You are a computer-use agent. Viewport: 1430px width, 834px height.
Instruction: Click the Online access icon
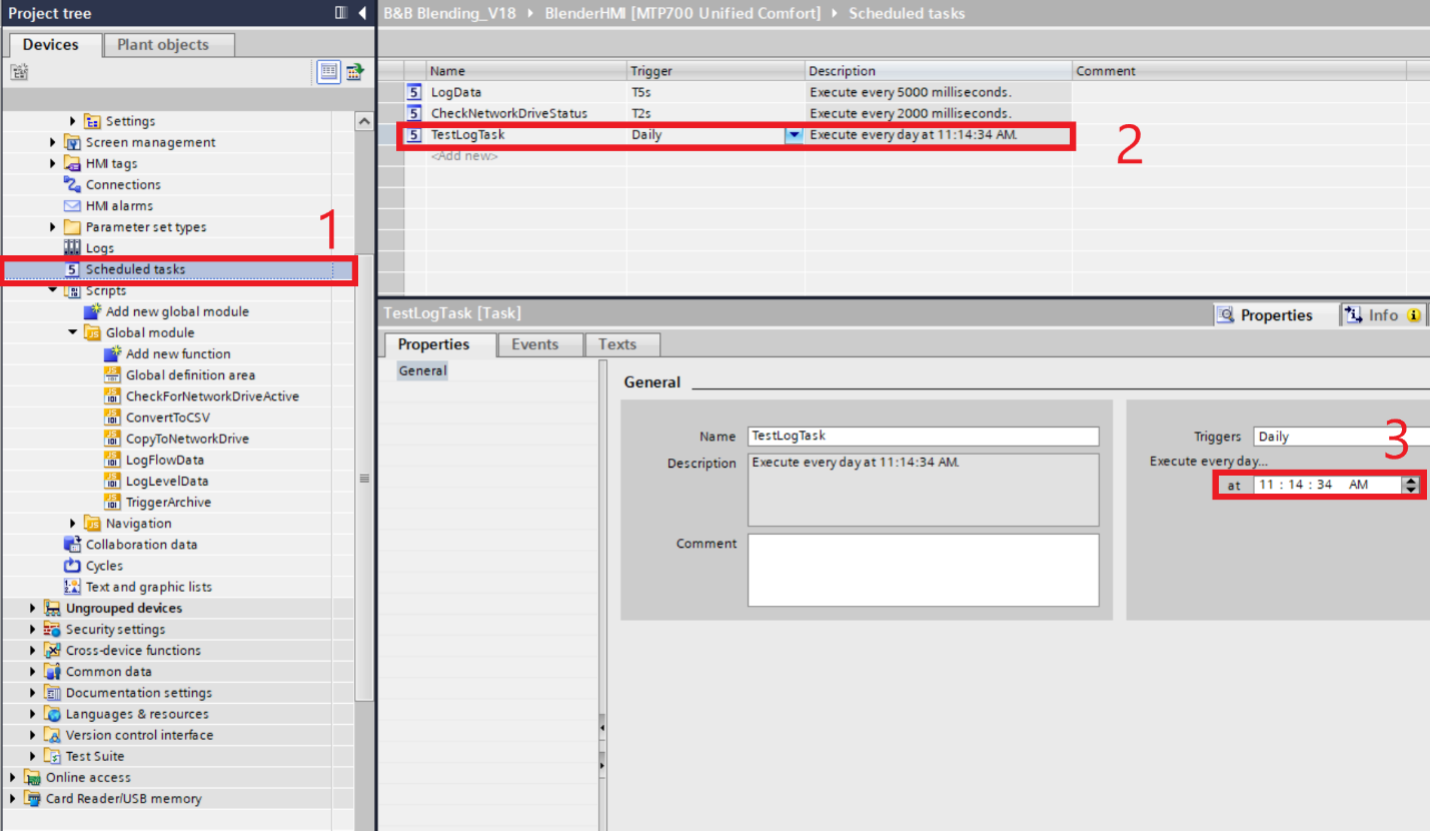tap(32, 777)
